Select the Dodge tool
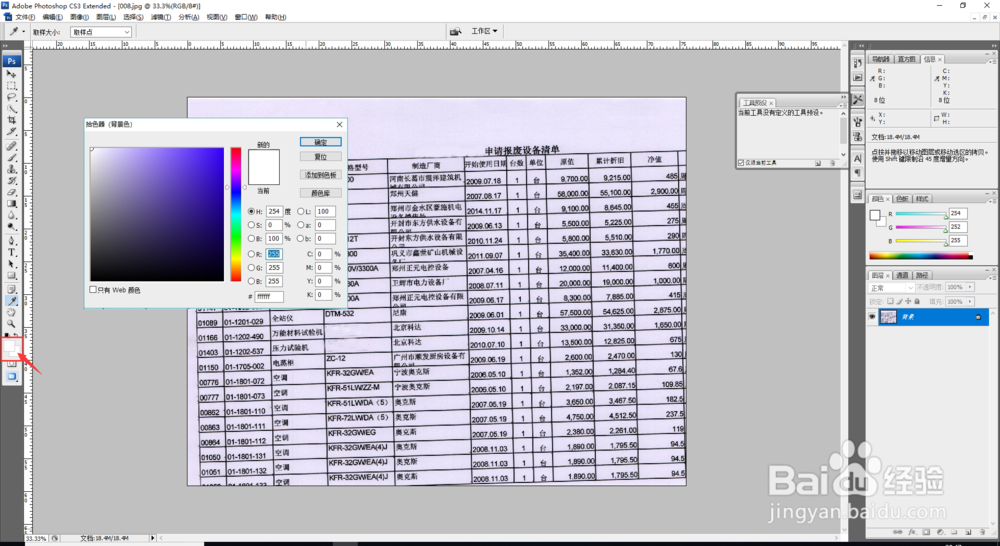The height and width of the screenshot is (546, 1000). [x=11, y=226]
